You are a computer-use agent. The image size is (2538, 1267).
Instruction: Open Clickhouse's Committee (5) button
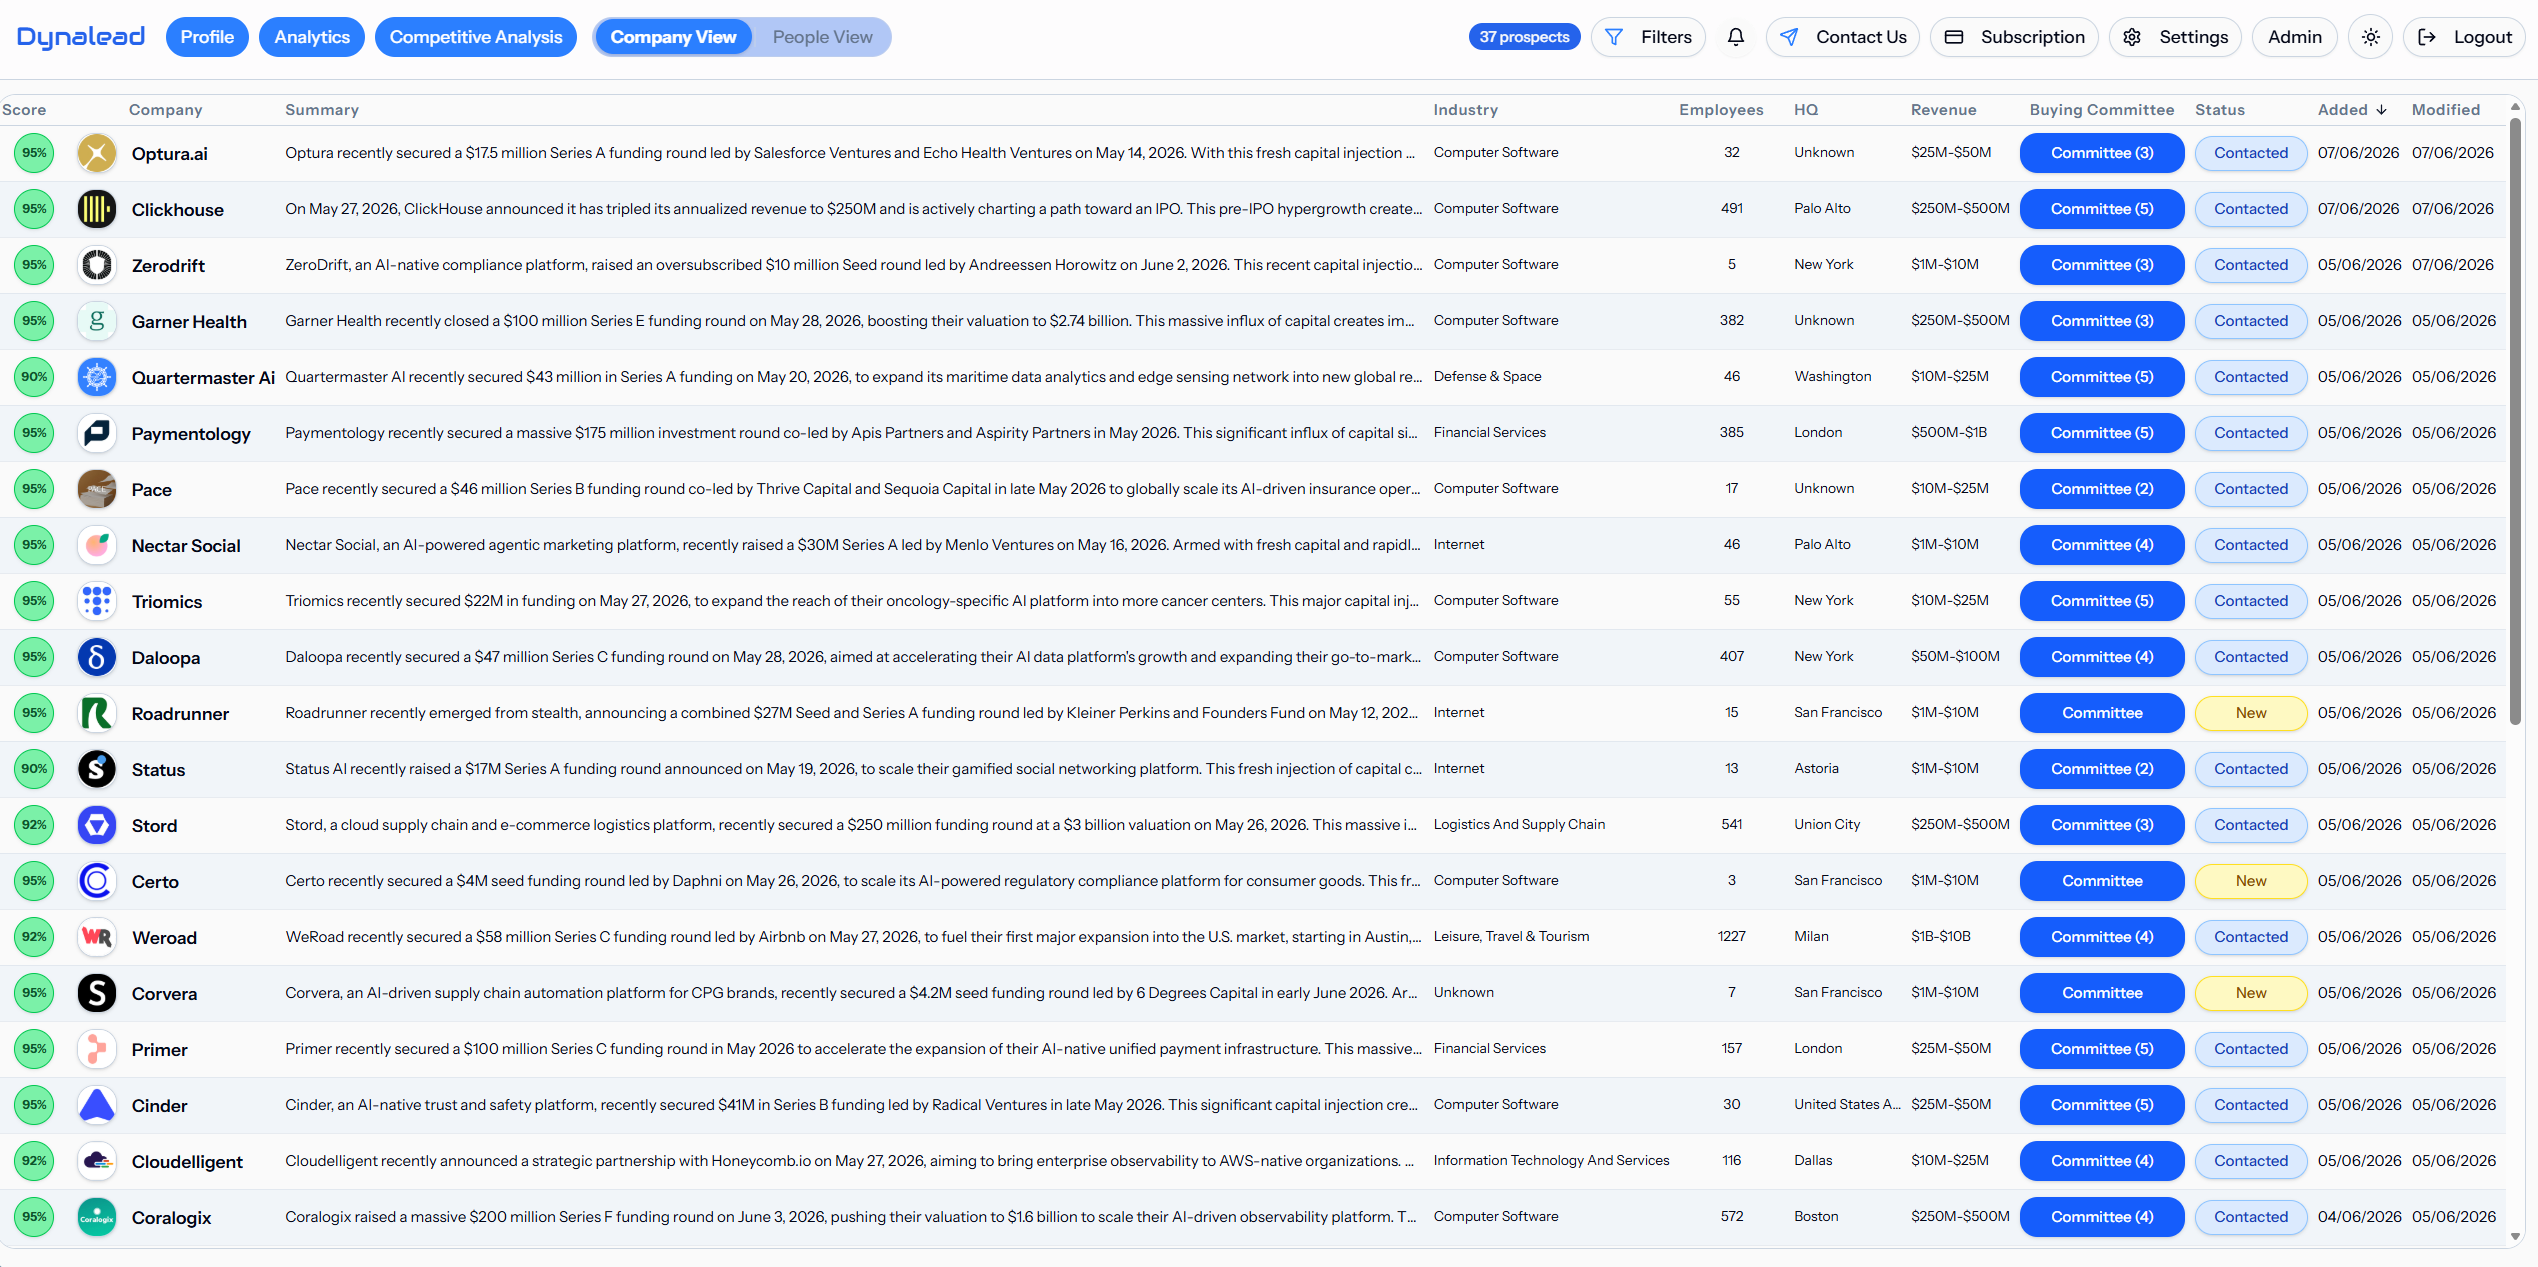click(x=2102, y=209)
